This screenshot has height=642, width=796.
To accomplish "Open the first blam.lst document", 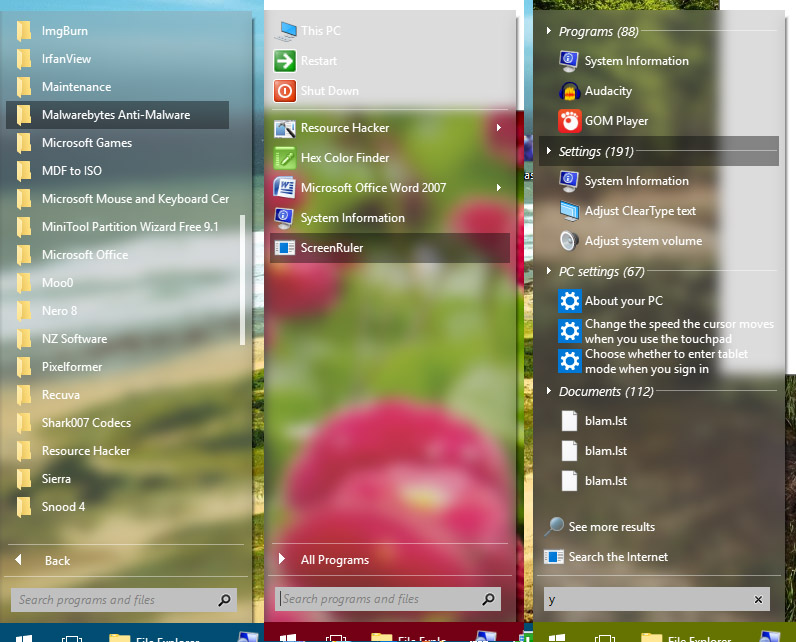I will coord(606,421).
